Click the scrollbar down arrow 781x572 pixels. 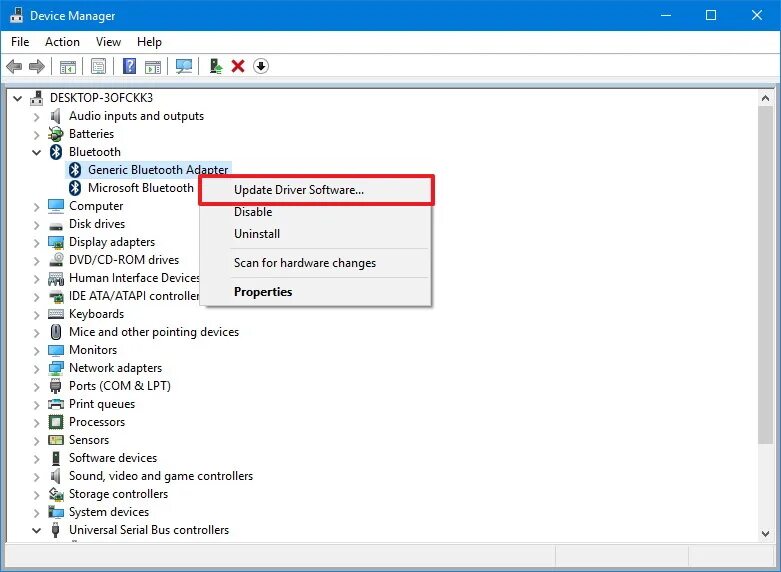[x=766, y=534]
